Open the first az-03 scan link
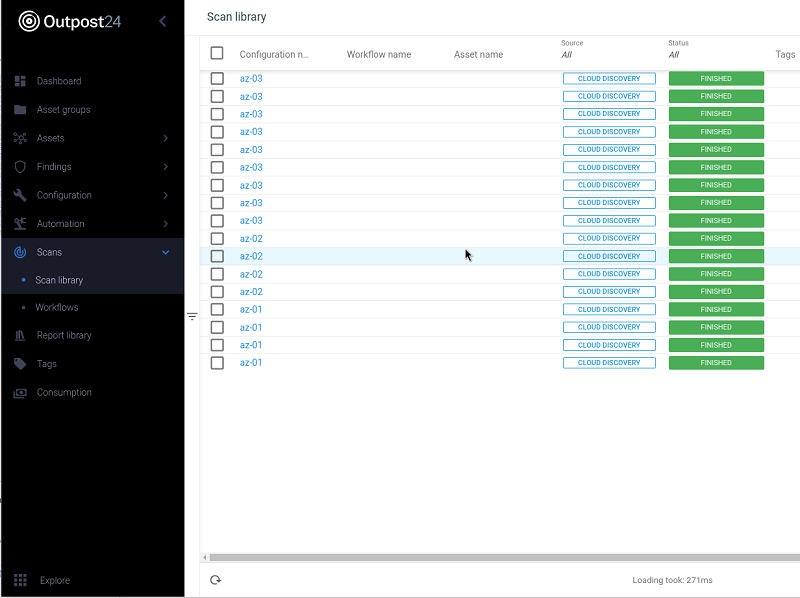 coord(251,79)
